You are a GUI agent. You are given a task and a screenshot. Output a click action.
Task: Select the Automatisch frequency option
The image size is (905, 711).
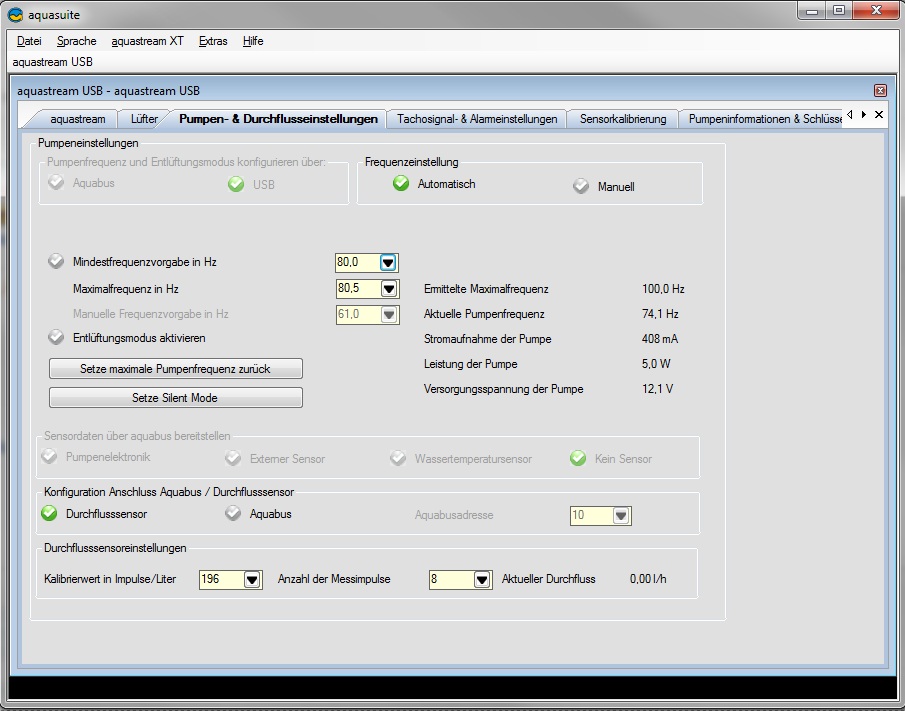tap(401, 184)
